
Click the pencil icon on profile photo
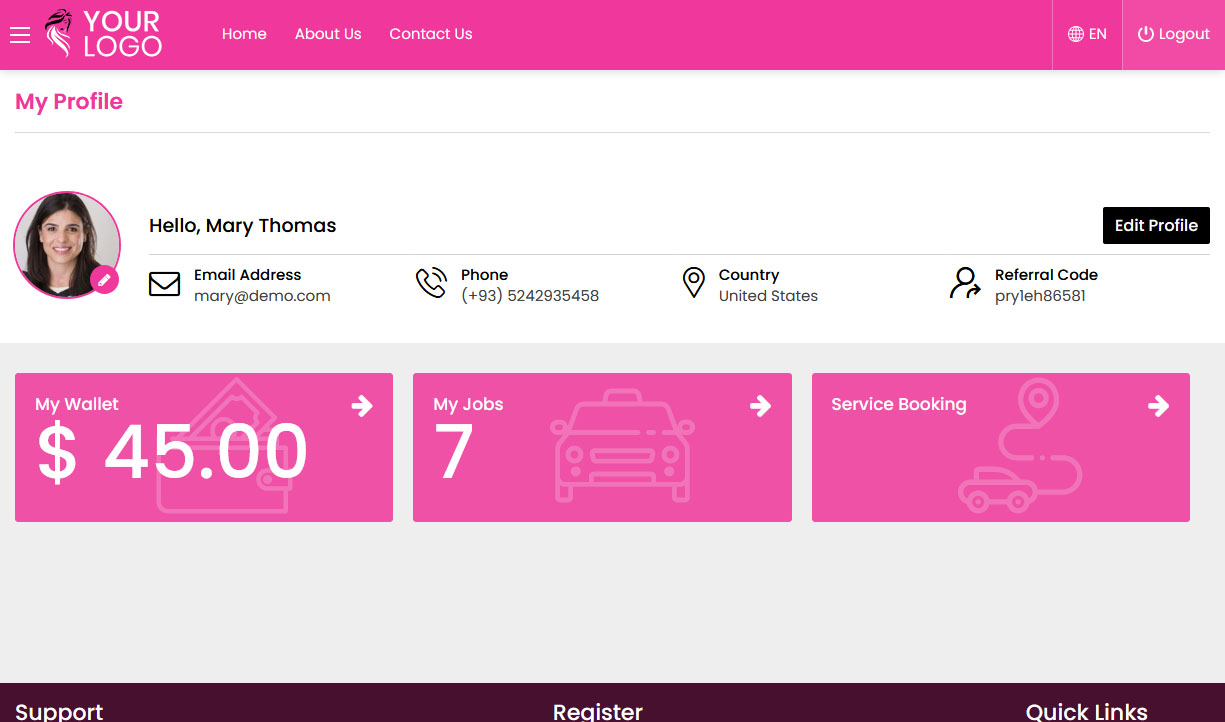(x=105, y=280)
